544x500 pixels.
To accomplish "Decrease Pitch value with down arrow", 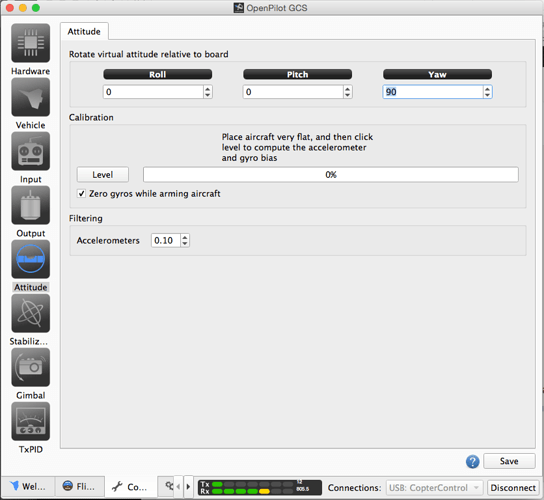I will [x=347, y=95].
